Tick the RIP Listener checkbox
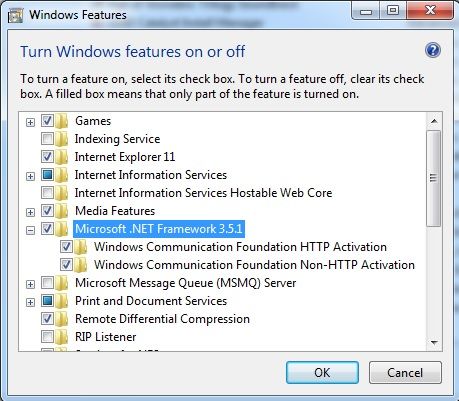The height and width of the screenshot is (401, 459). tap(47, 337)
